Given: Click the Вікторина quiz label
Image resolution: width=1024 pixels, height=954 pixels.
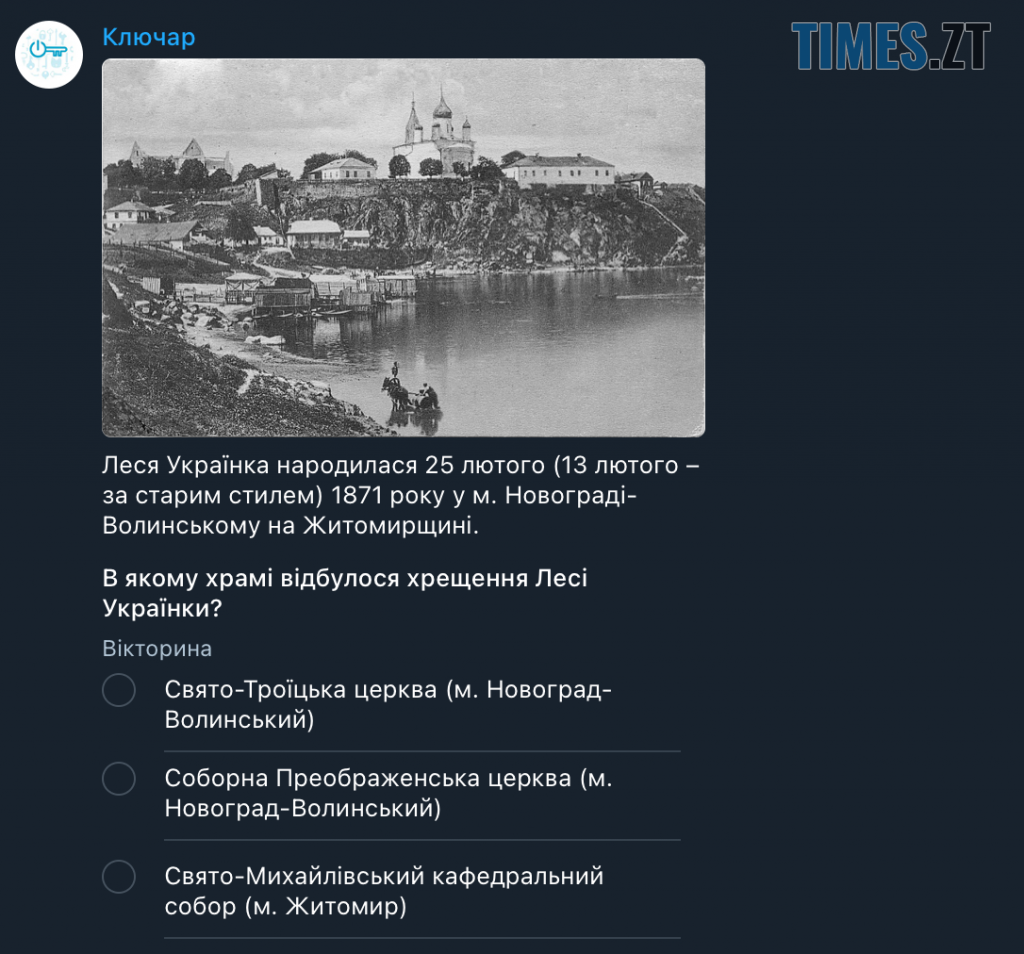Looking at the screenshot, I should pos(157,649).
